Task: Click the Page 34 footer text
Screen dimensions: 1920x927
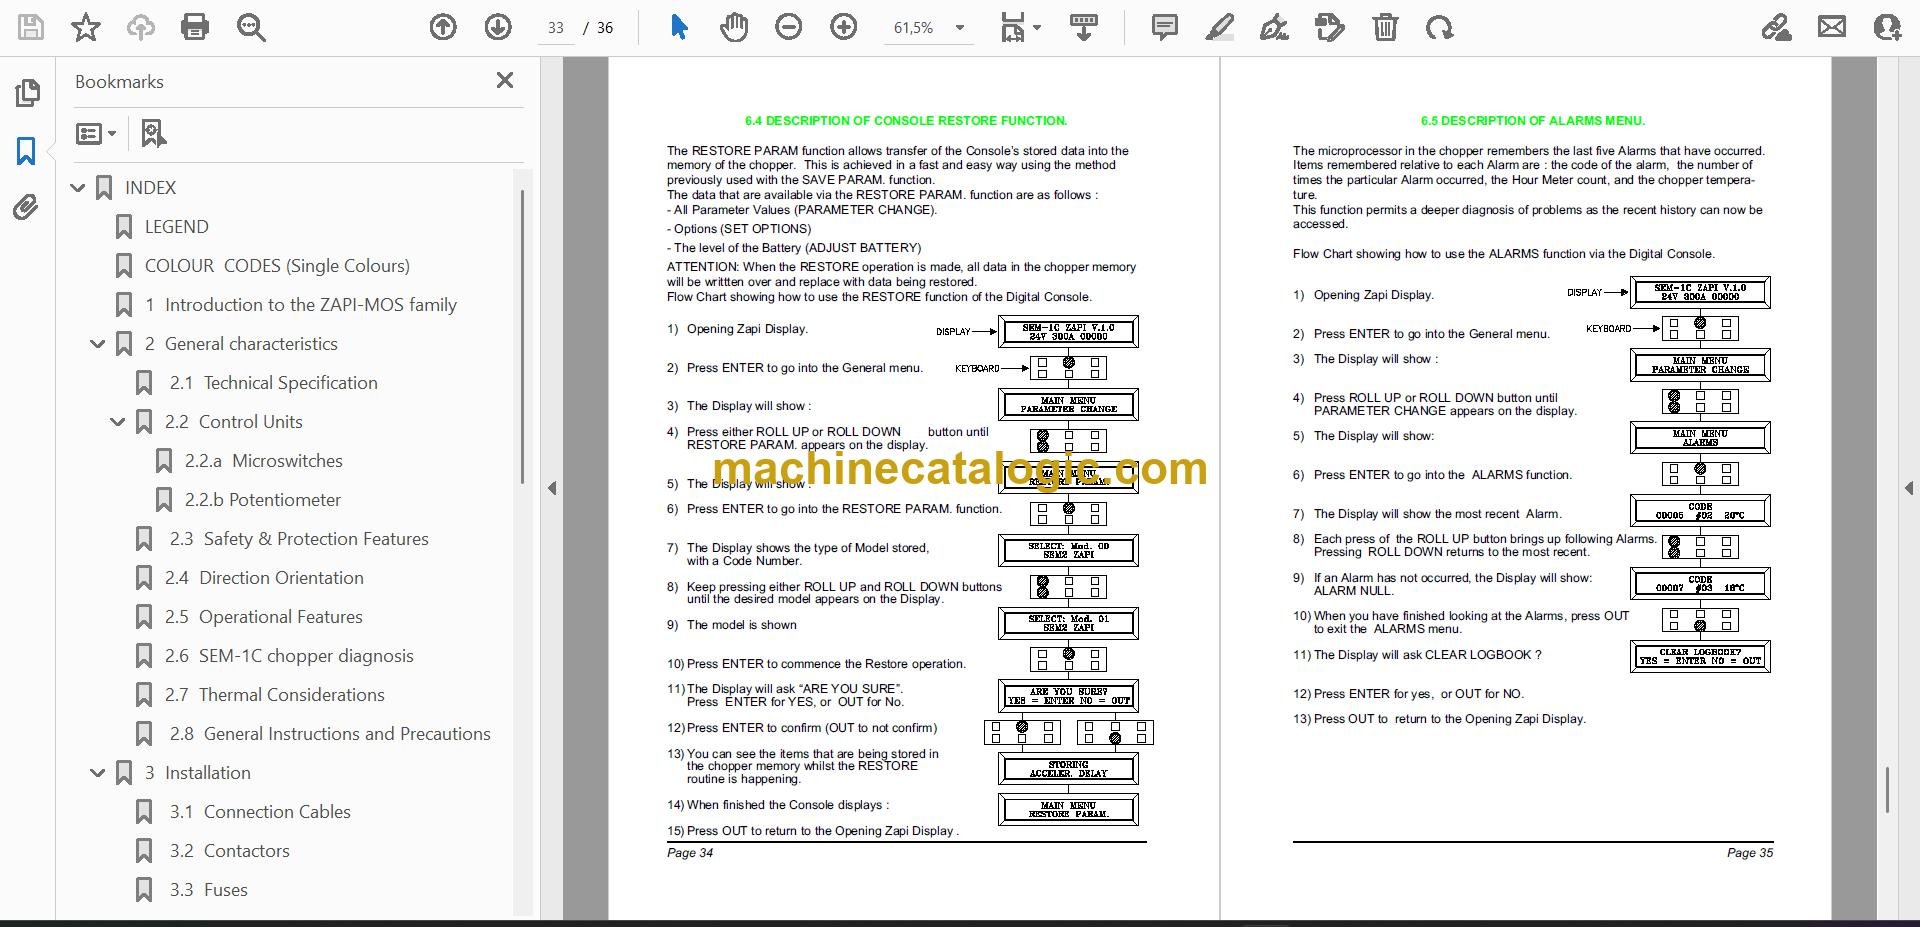Action: coord(690,853)
